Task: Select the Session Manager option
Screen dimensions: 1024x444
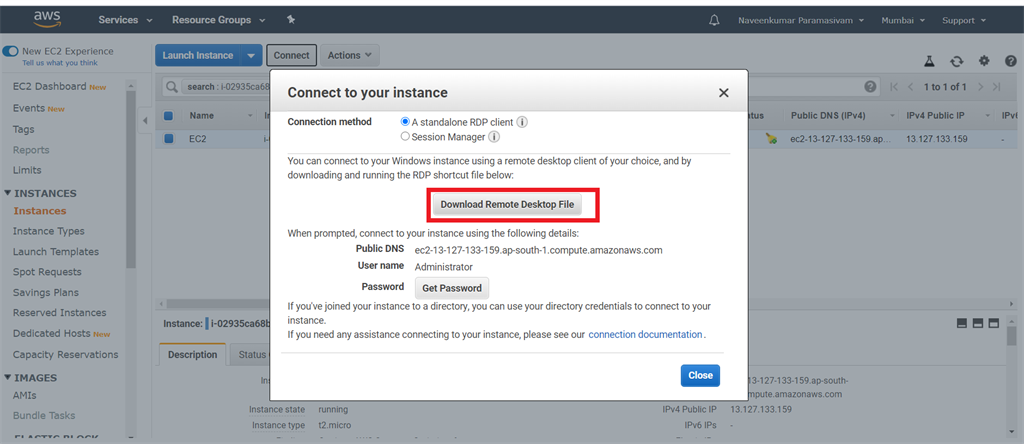Action: (x=405, y=137)
